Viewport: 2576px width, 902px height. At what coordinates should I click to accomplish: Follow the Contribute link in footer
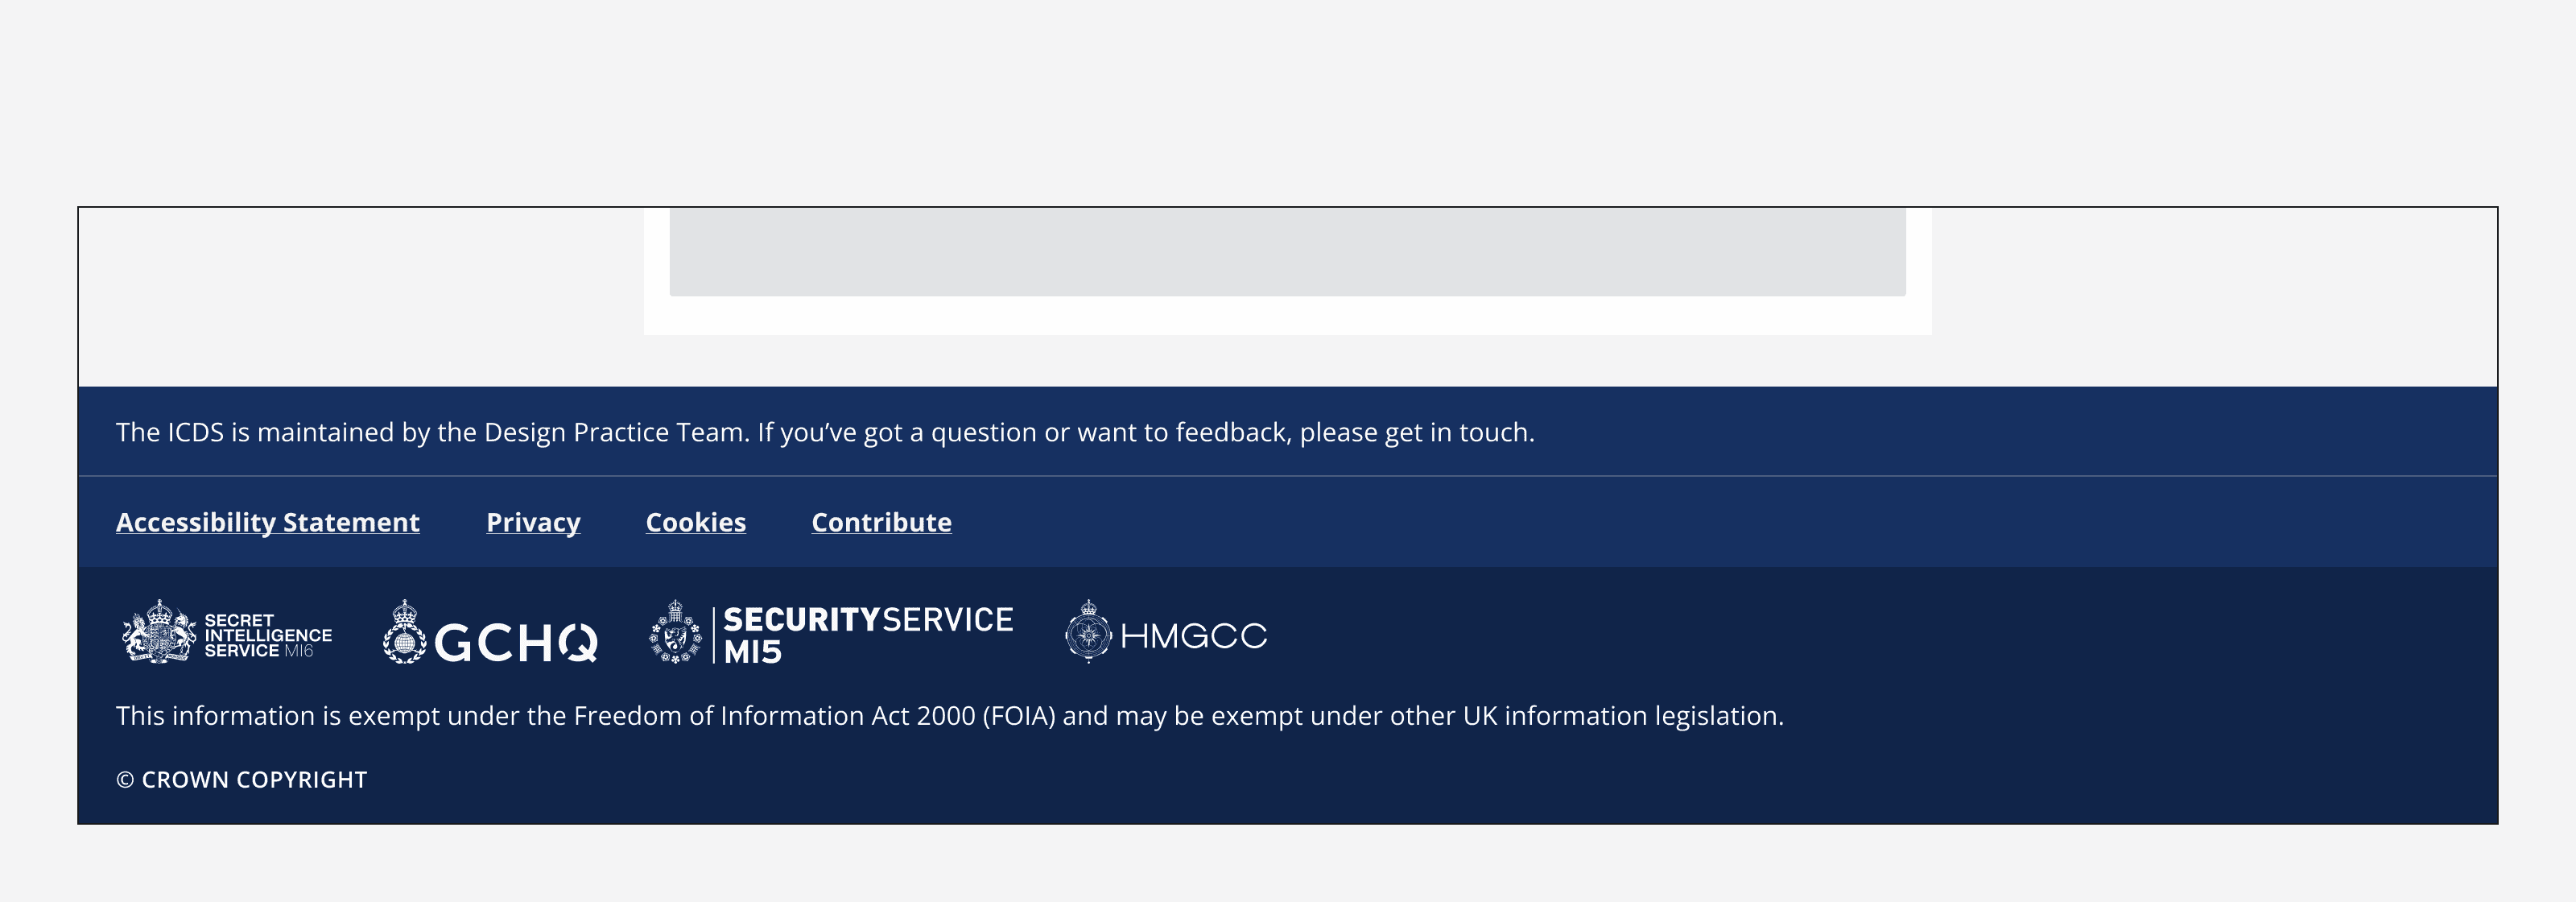tap(881, 522)
